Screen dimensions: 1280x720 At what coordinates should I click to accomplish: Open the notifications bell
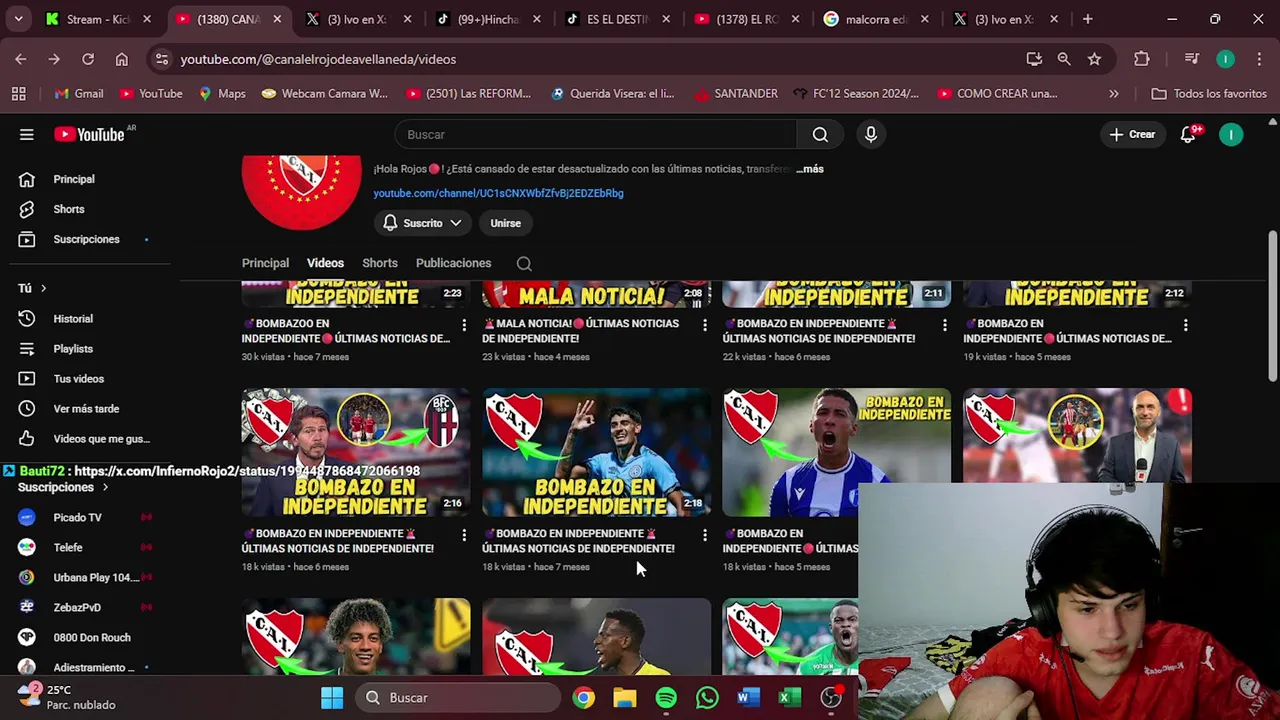pyautogui.click(x=1188, y=134)
